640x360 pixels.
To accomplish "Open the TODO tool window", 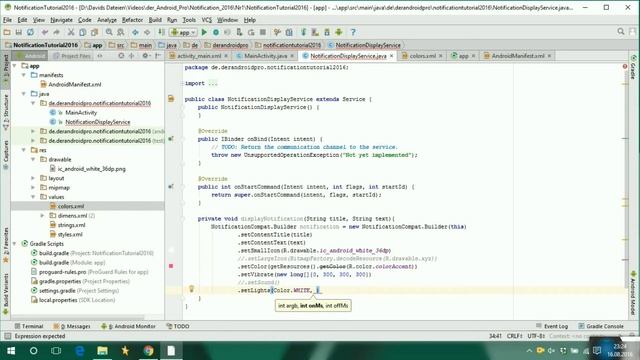I will point(178,326).
